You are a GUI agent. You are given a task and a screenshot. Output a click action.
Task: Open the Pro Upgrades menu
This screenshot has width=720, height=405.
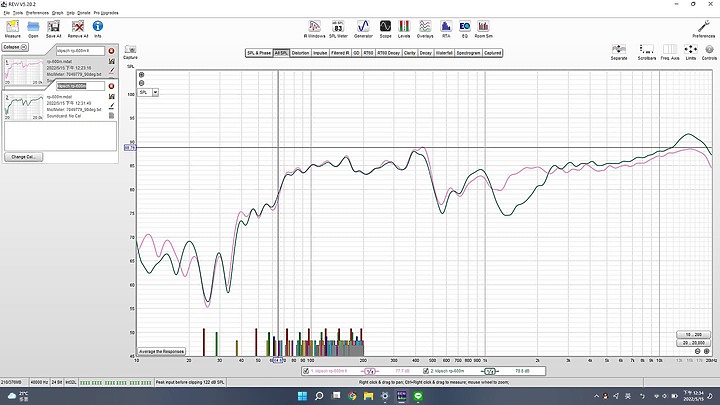pos(106,13)
